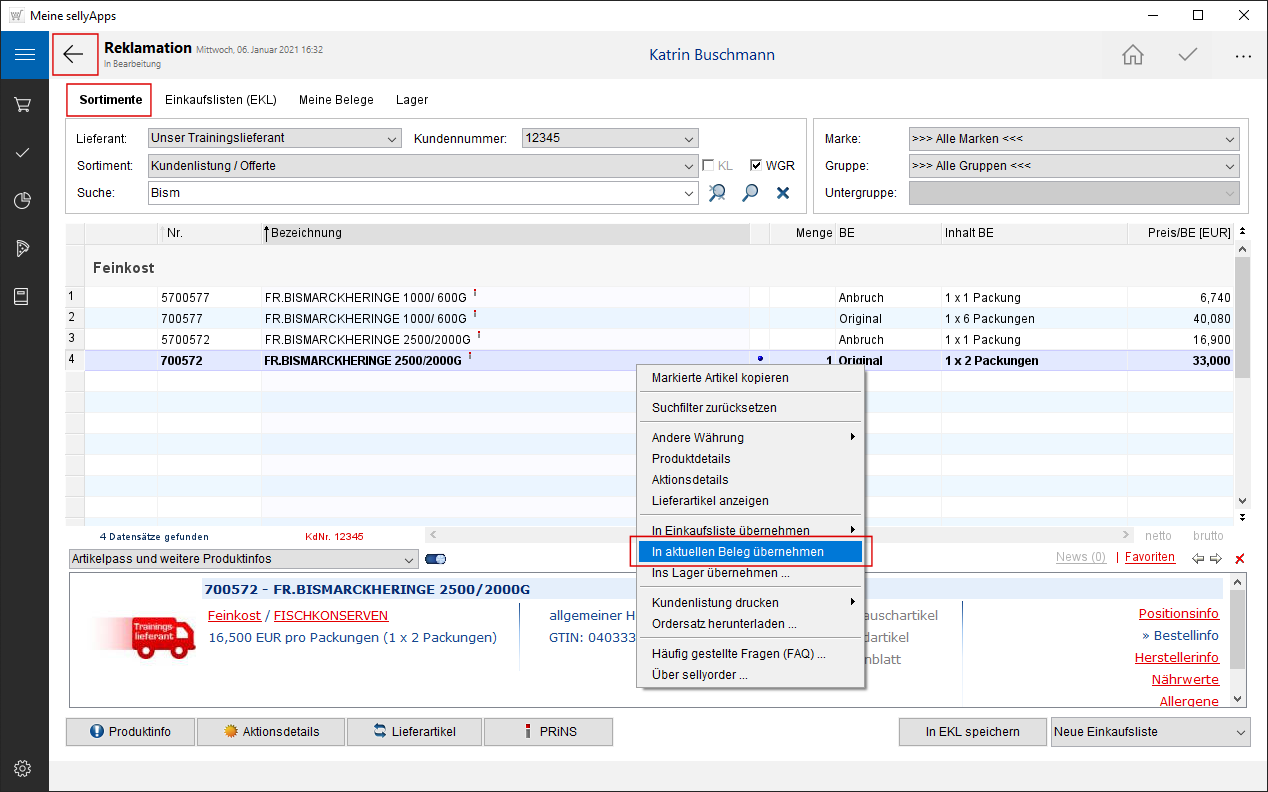Open the pie chart statistics icon
The width and height of the screenshot is (1268, 792).
[24, 201]
